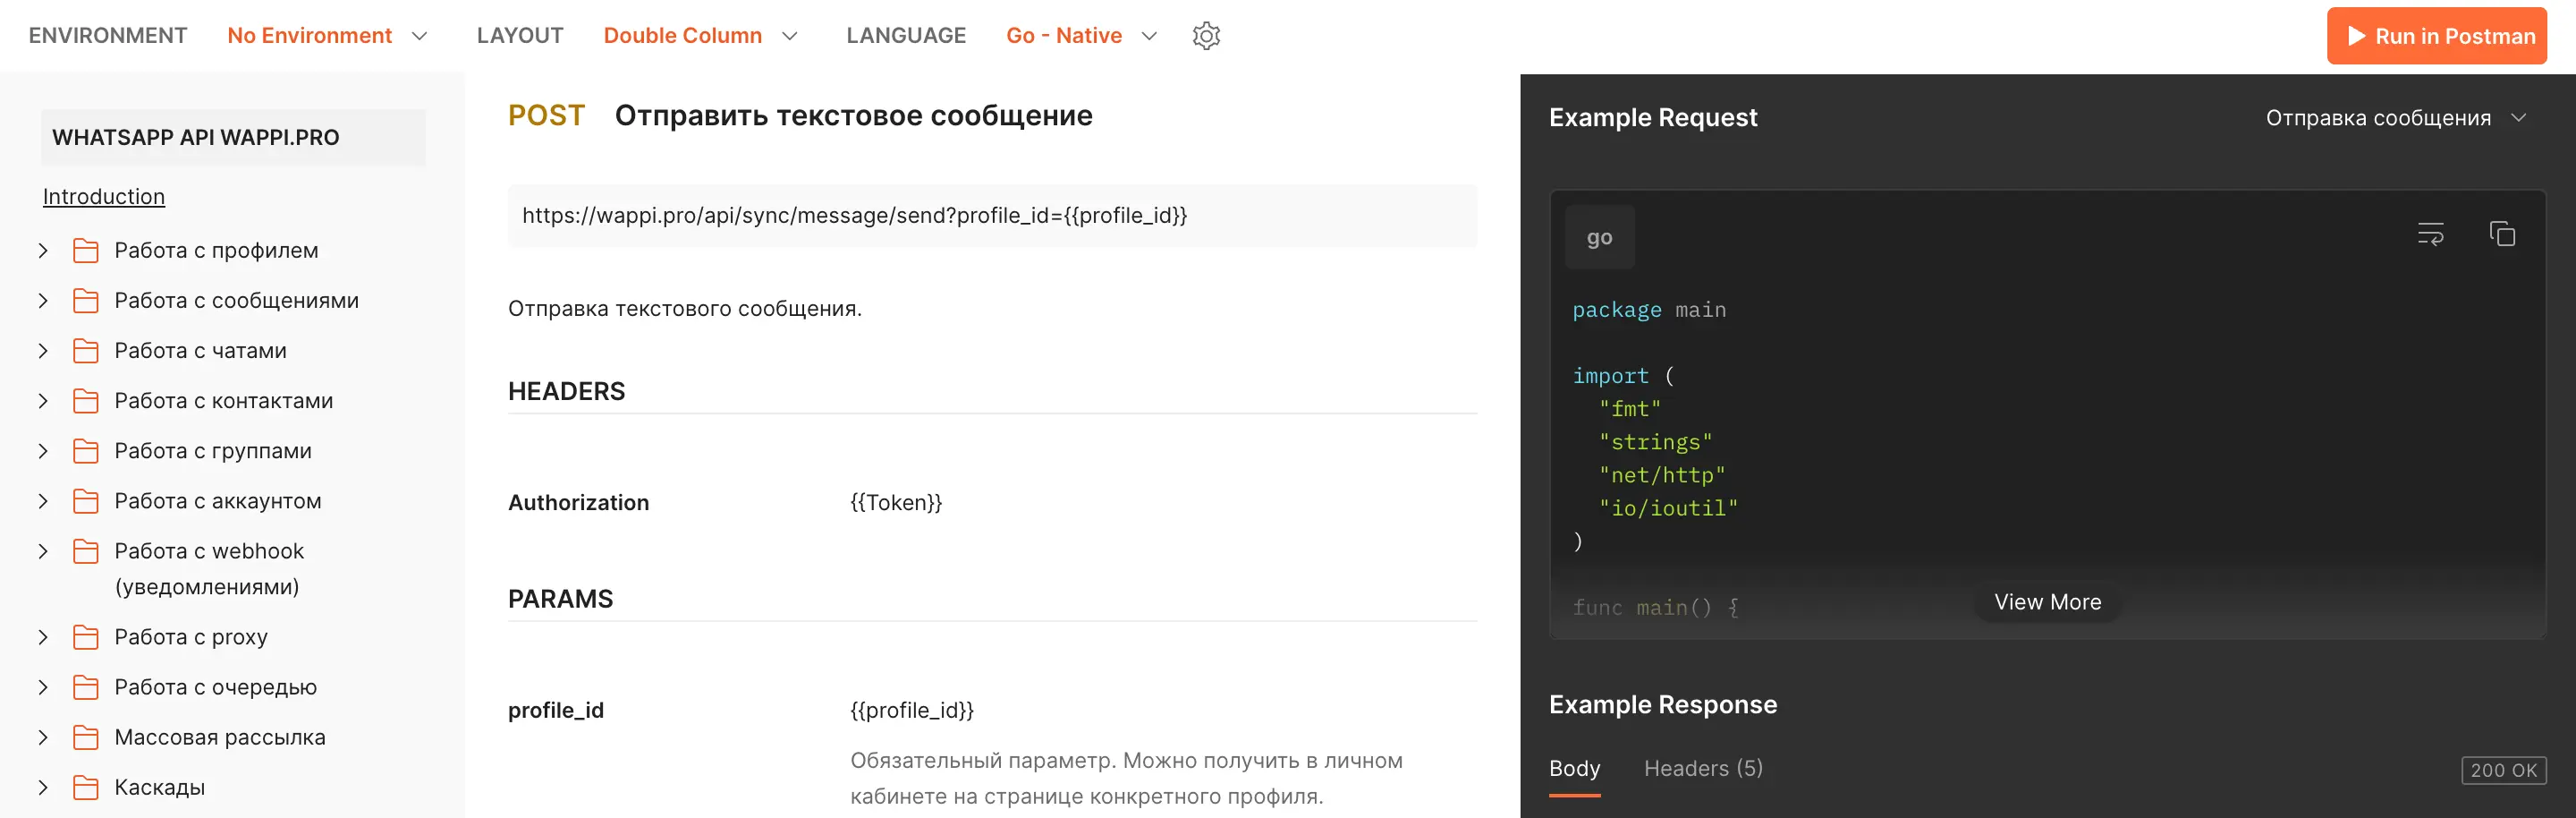Open the Double Column layout dropdown
Image resolution: width=2576 pixels, height=818 pixels.
tap(700, 36)
